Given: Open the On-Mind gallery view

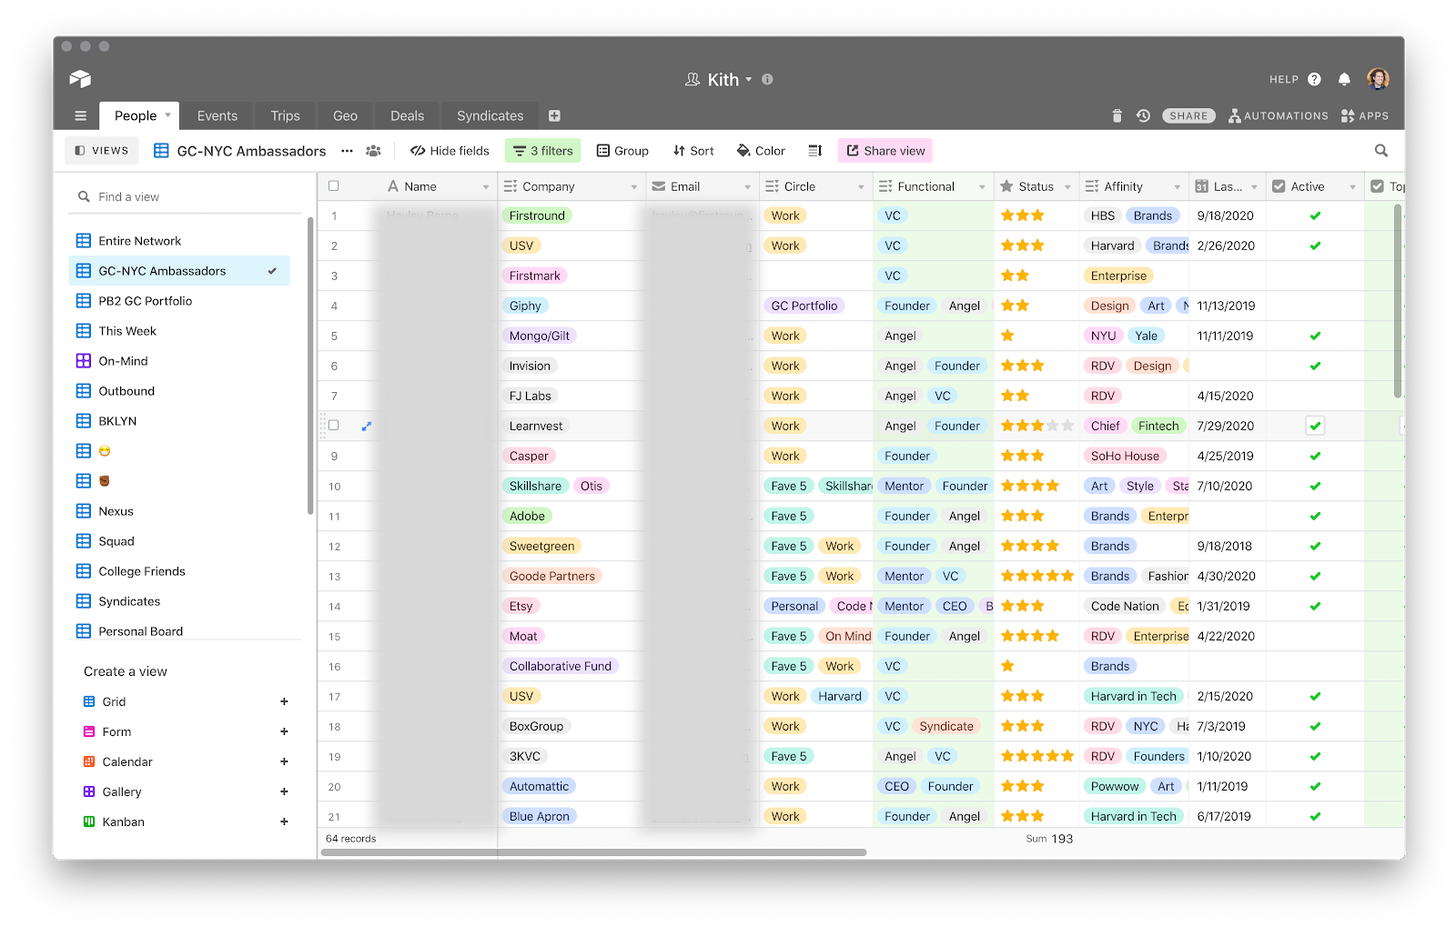Looking at the screenshot, I should tap(123, 361).
